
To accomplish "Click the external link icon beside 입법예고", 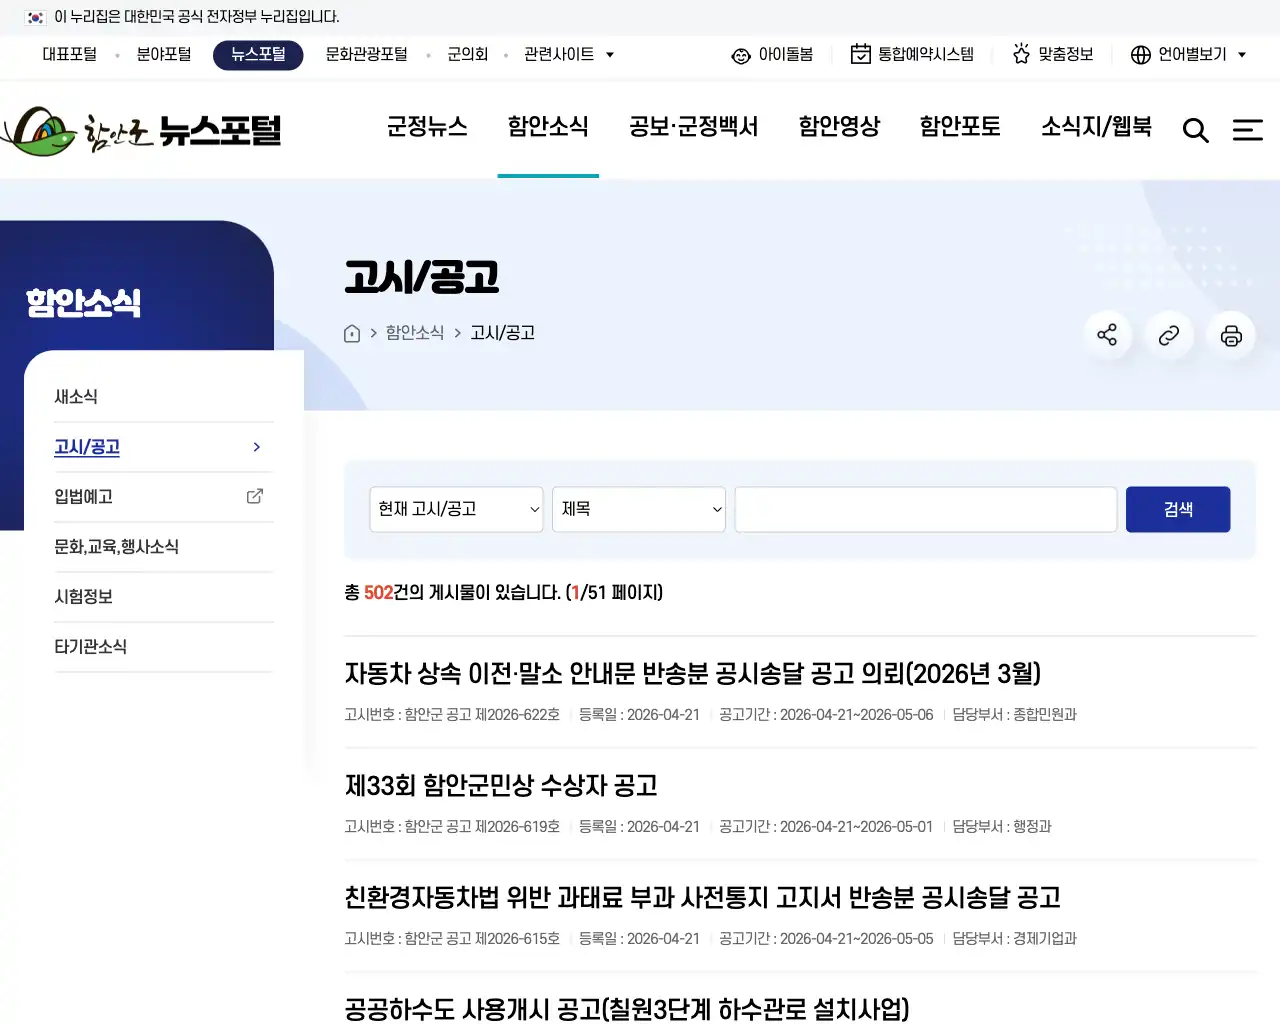I will (x=255, y=496).
